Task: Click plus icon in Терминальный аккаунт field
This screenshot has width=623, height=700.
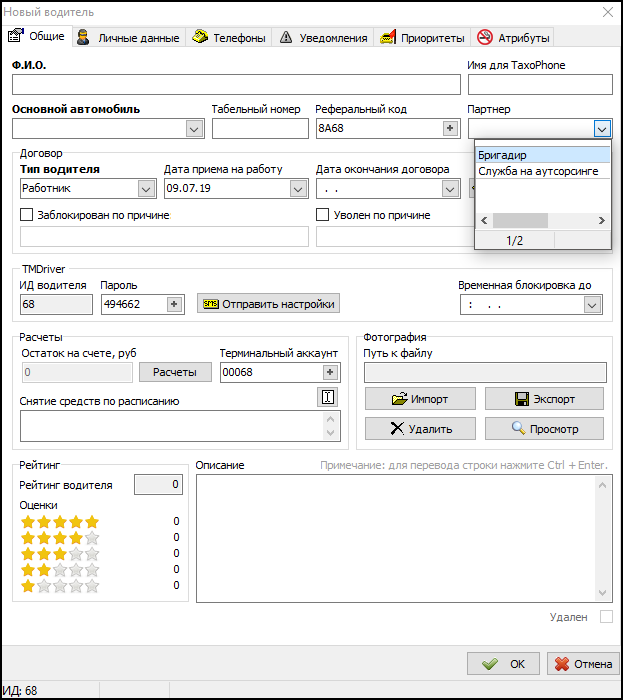Action: [x=329, y=372]
